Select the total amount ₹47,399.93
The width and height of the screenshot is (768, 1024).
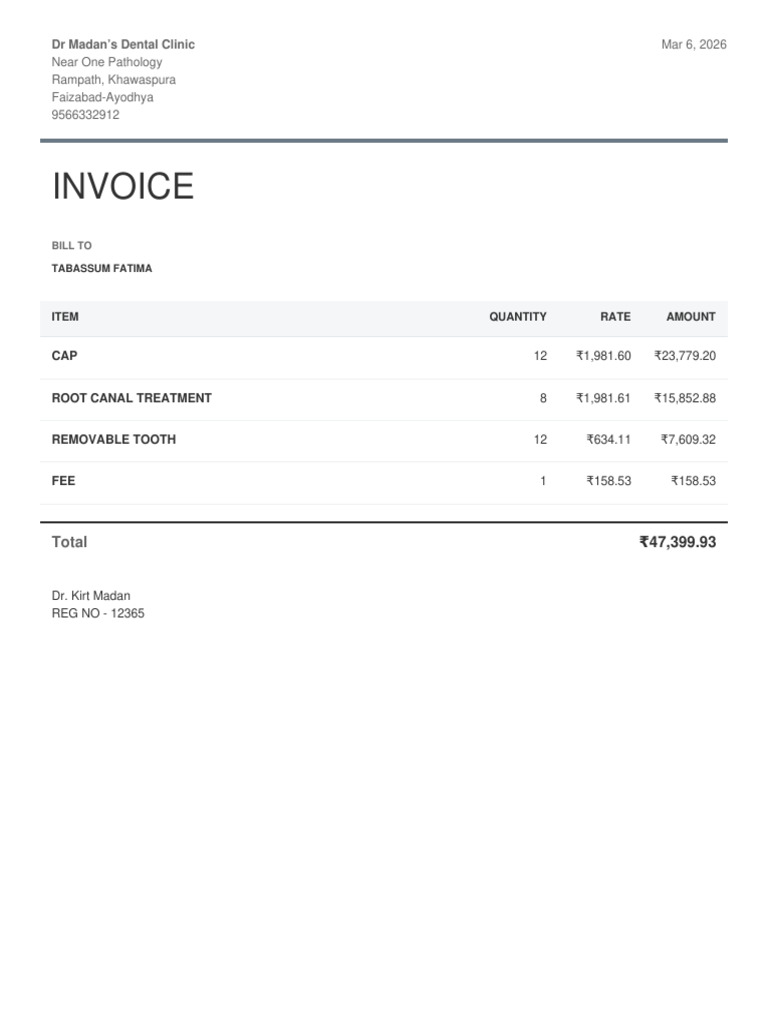(x=678, y=542)
